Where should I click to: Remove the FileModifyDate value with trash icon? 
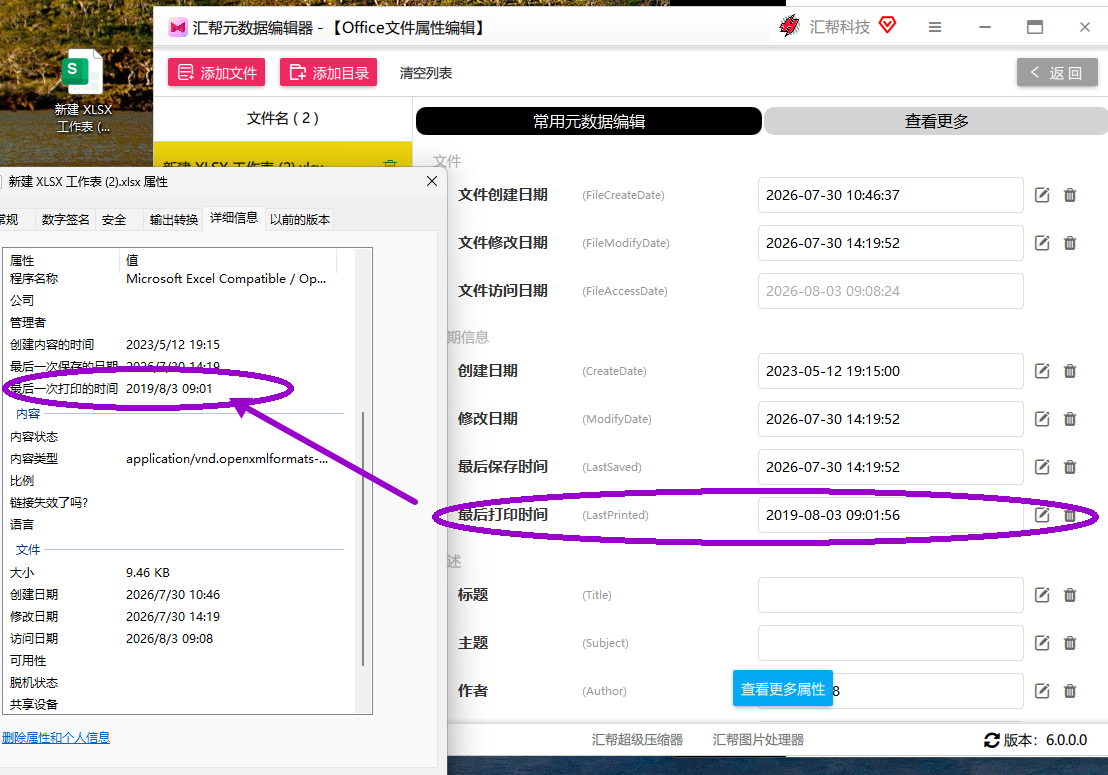[x=1070, y=243]
